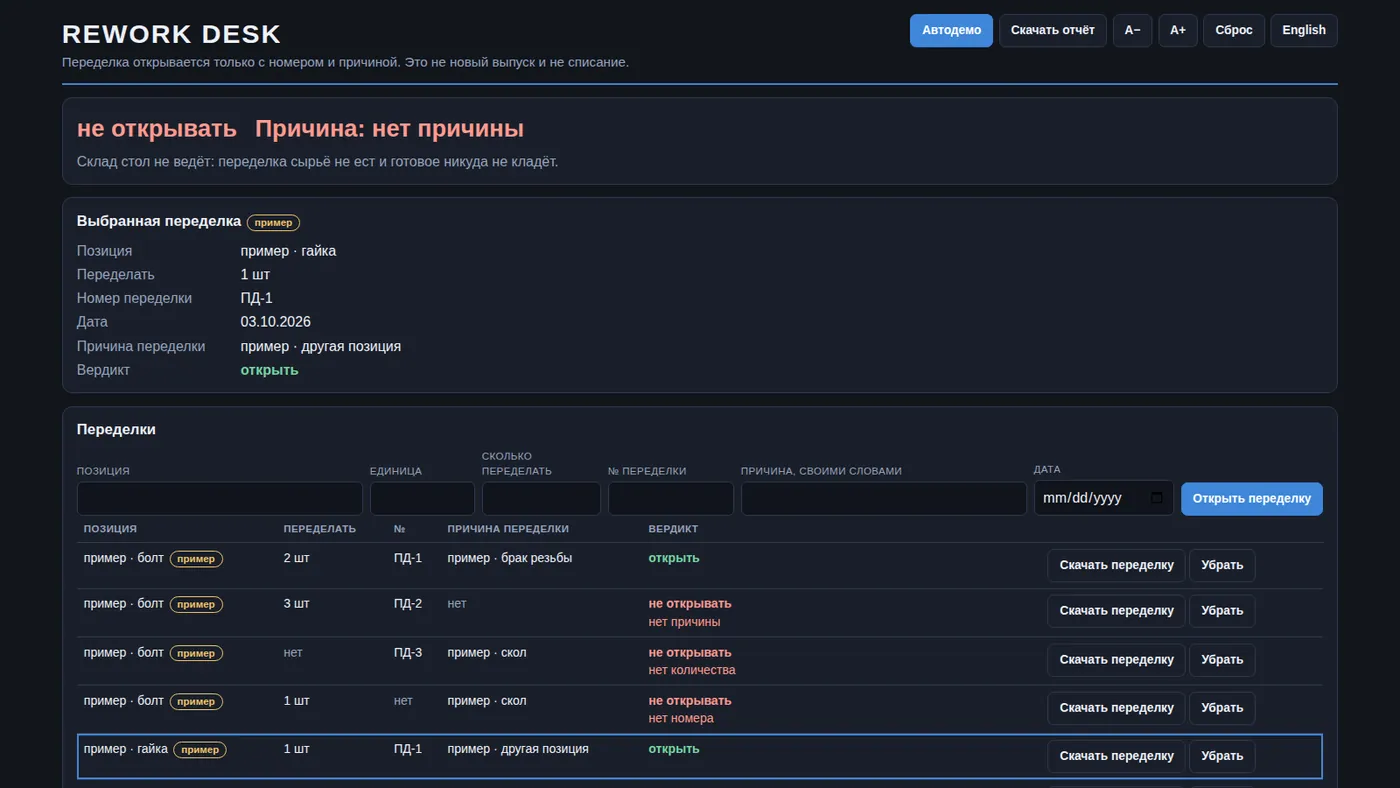Image resolution: width=1400 pixels, height=788 pixels.
Task: Click the Дата mm/dd/yyyy field
Action: [1104, 498]
